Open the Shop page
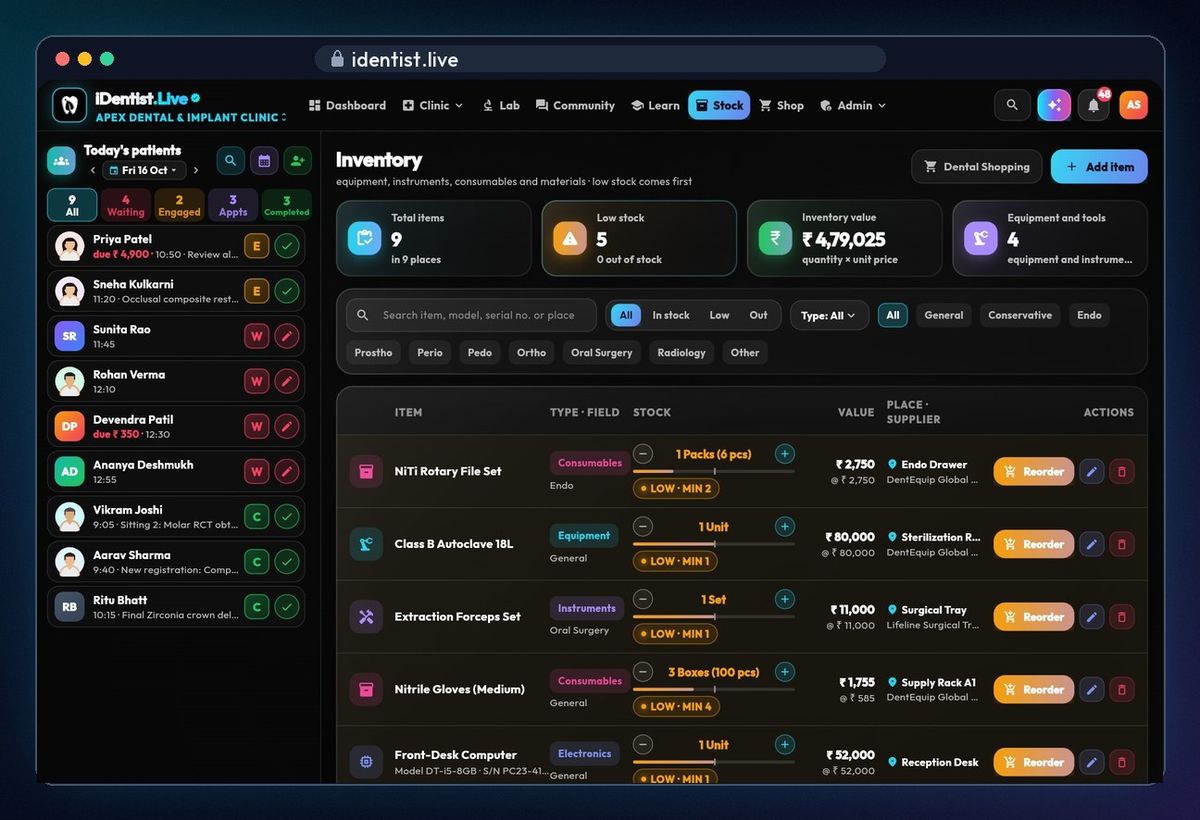1200x820 pixels. pyautogui.click(x=781, y=105)
